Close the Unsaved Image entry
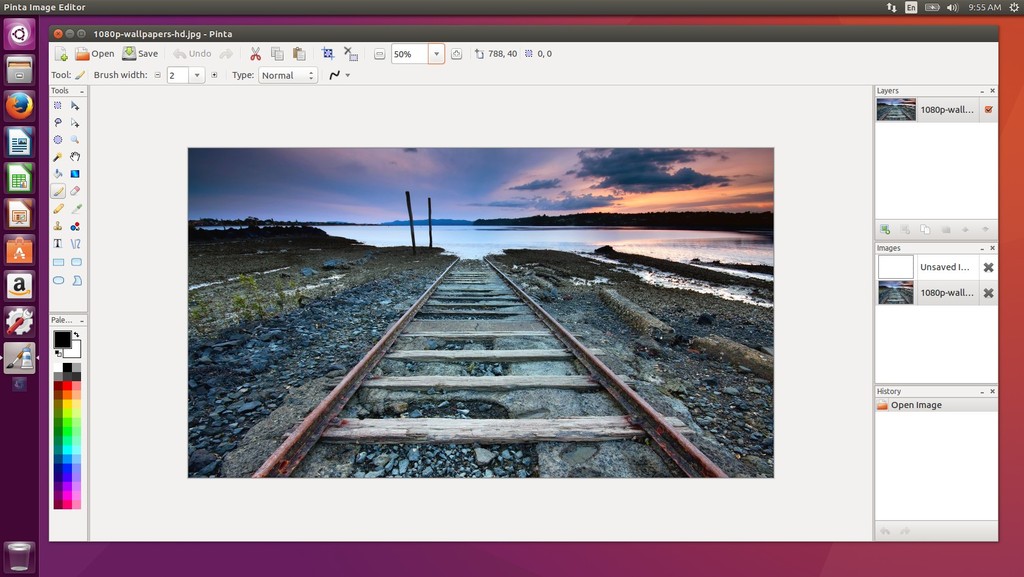The width and height of the screenshot is (1024, 577). (x=989, y=267)
